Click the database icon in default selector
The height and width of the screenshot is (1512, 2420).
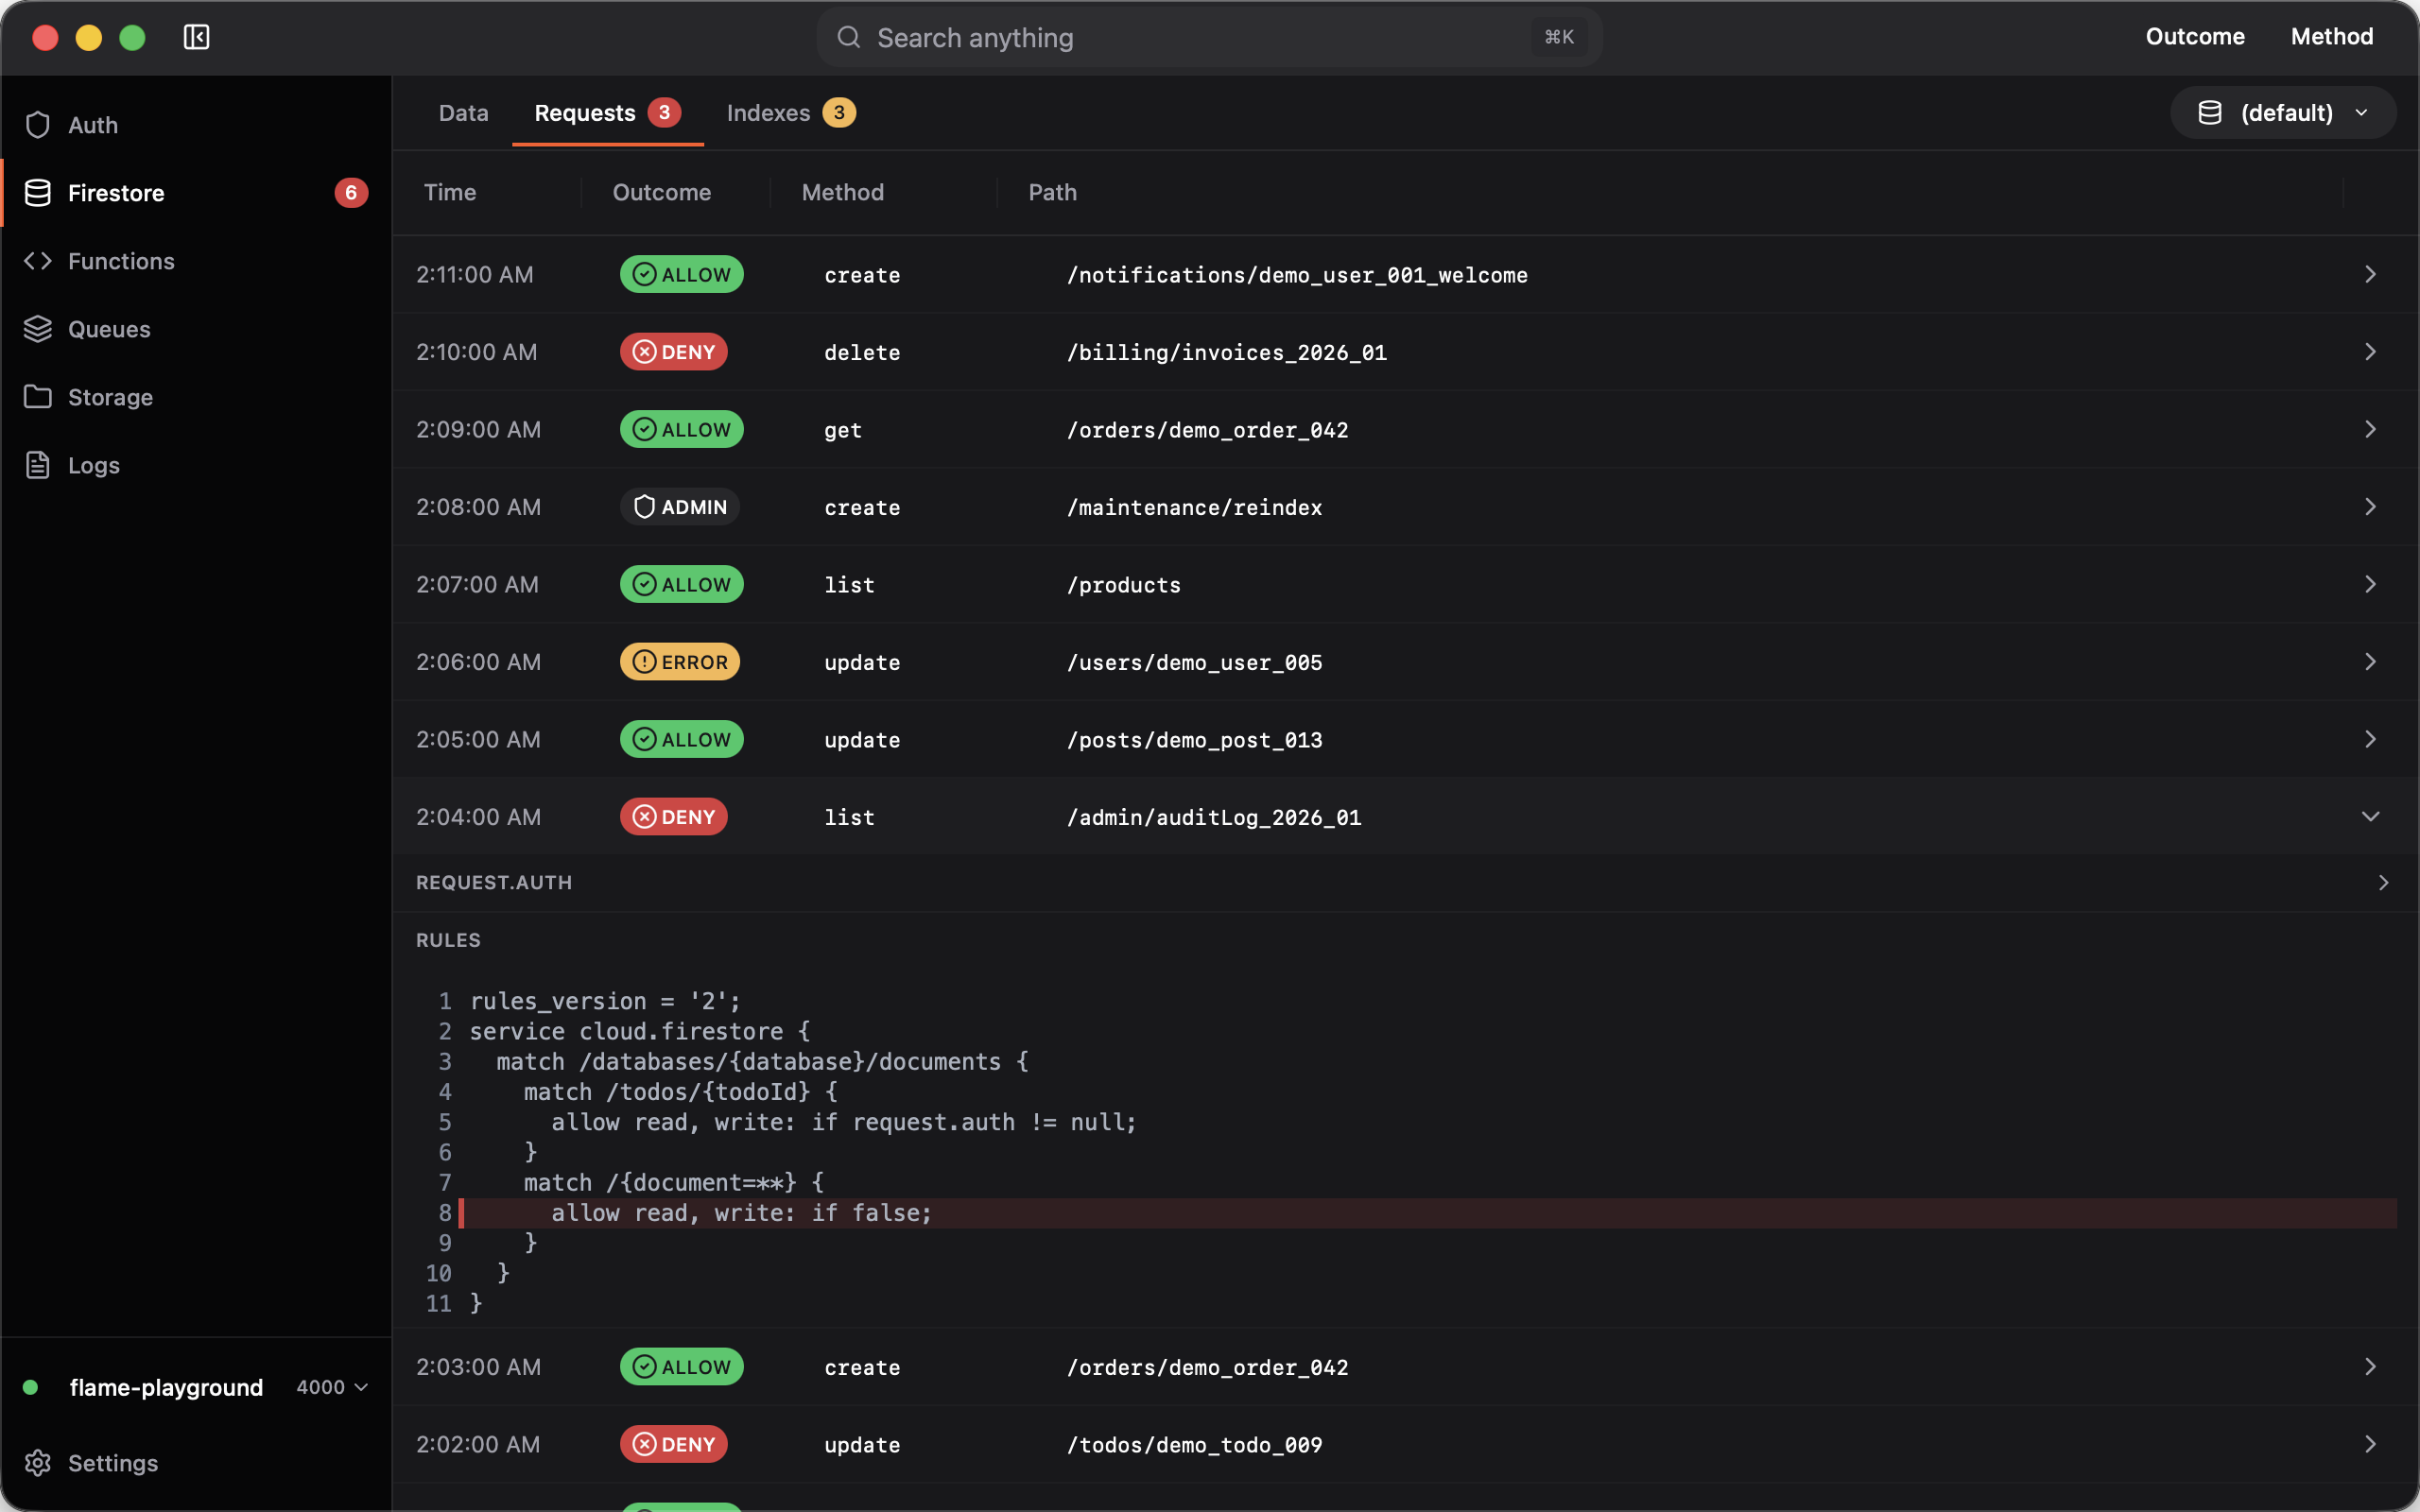point(2210,113)
